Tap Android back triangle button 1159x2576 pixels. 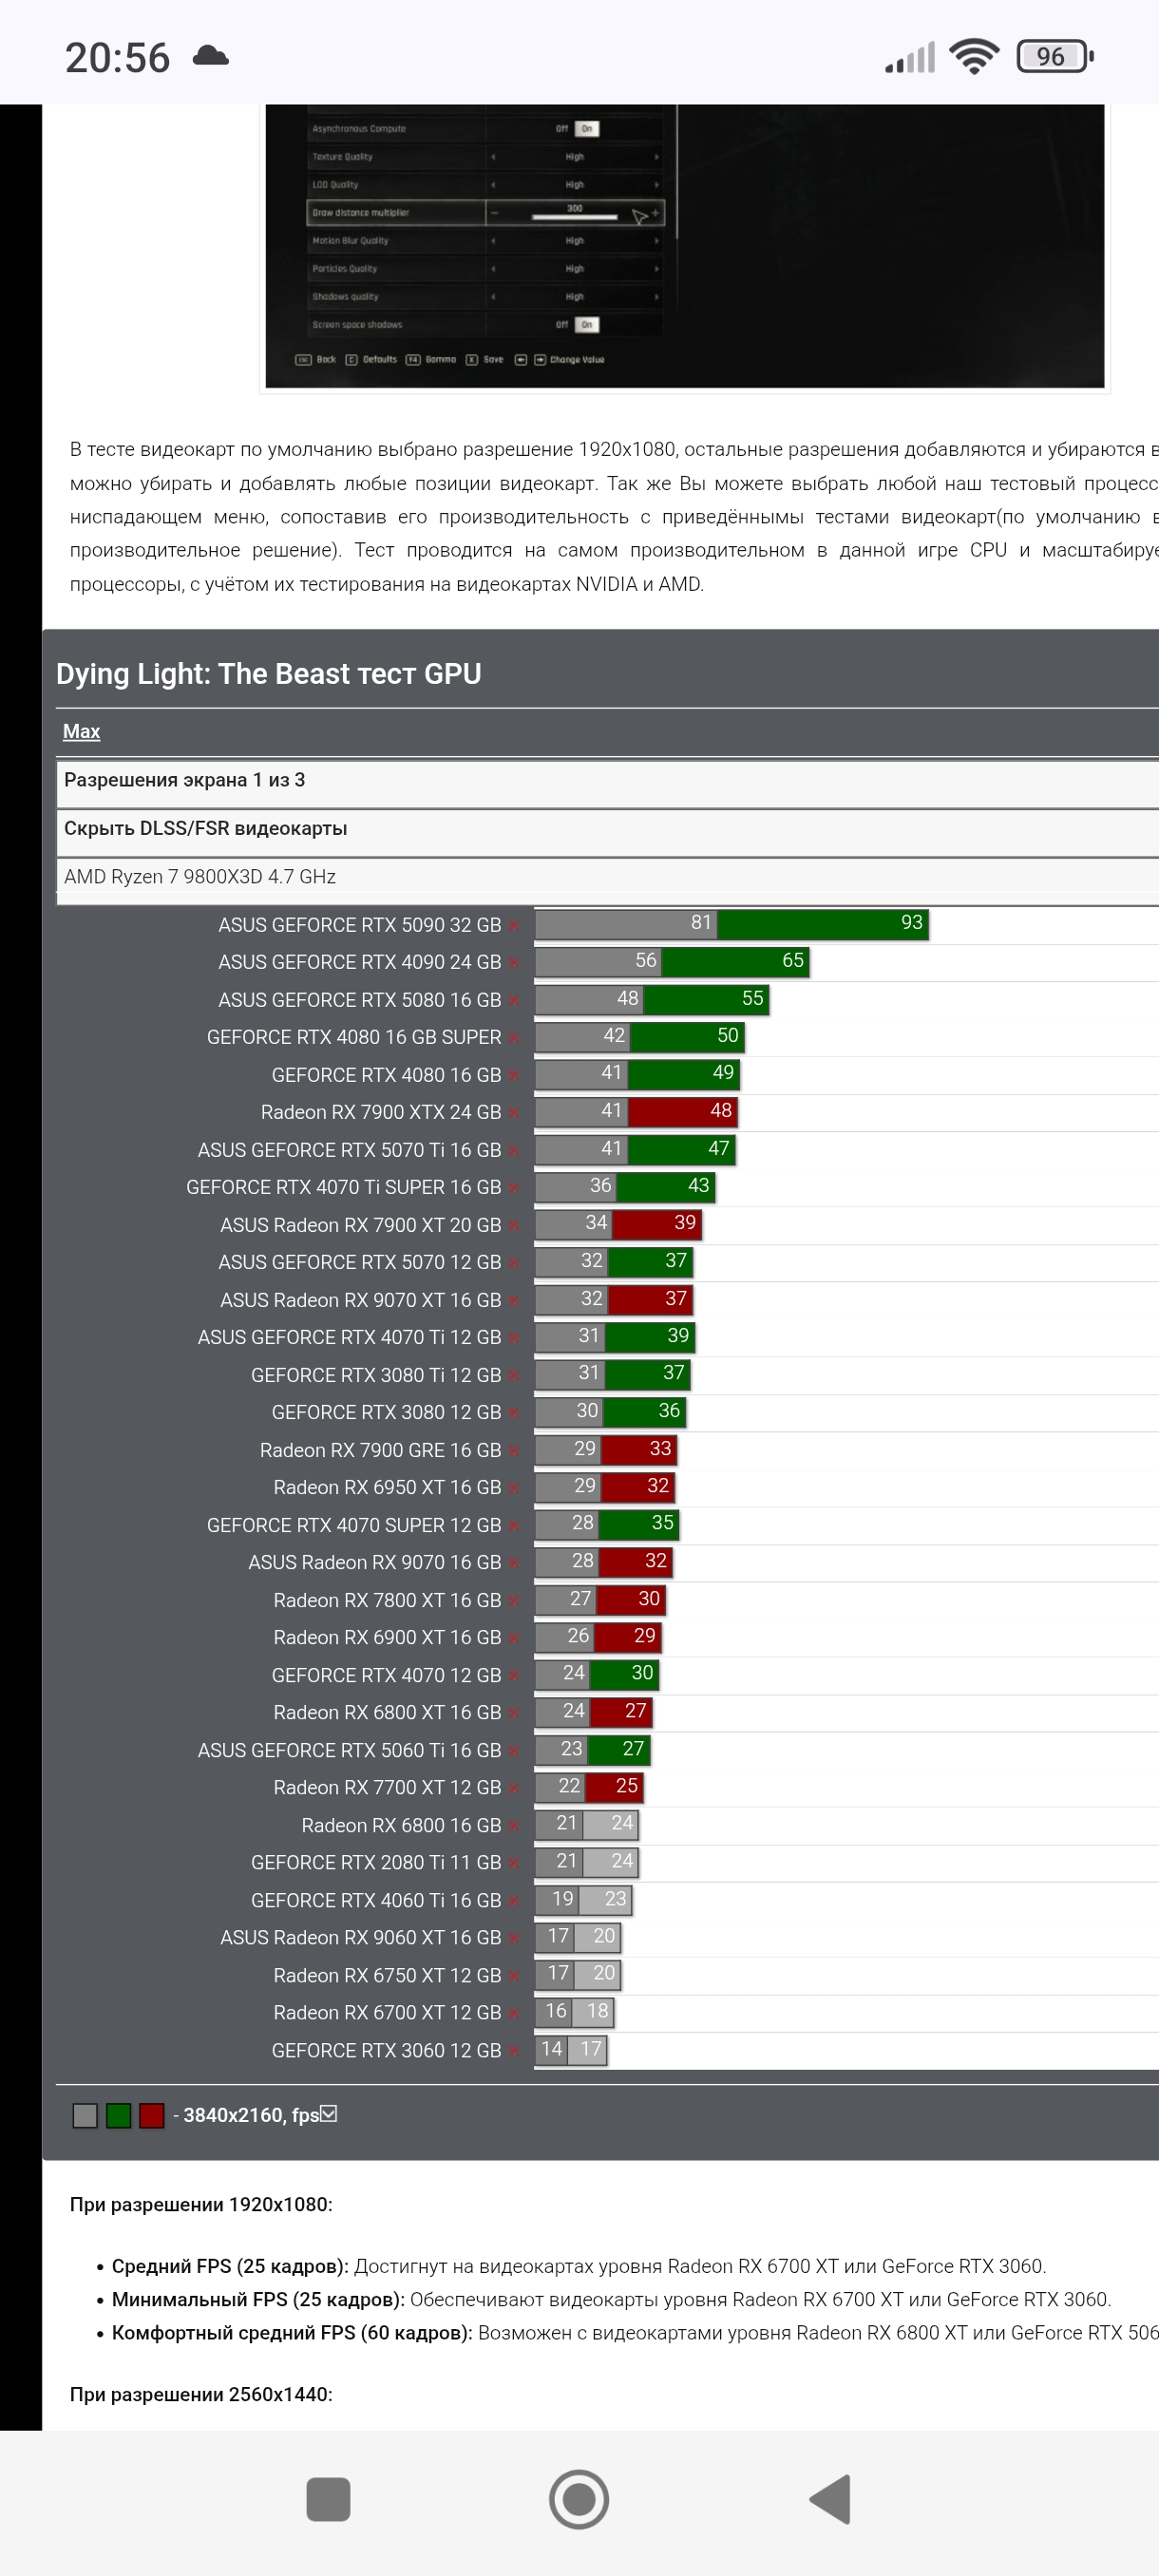(x=831, y=2499)
